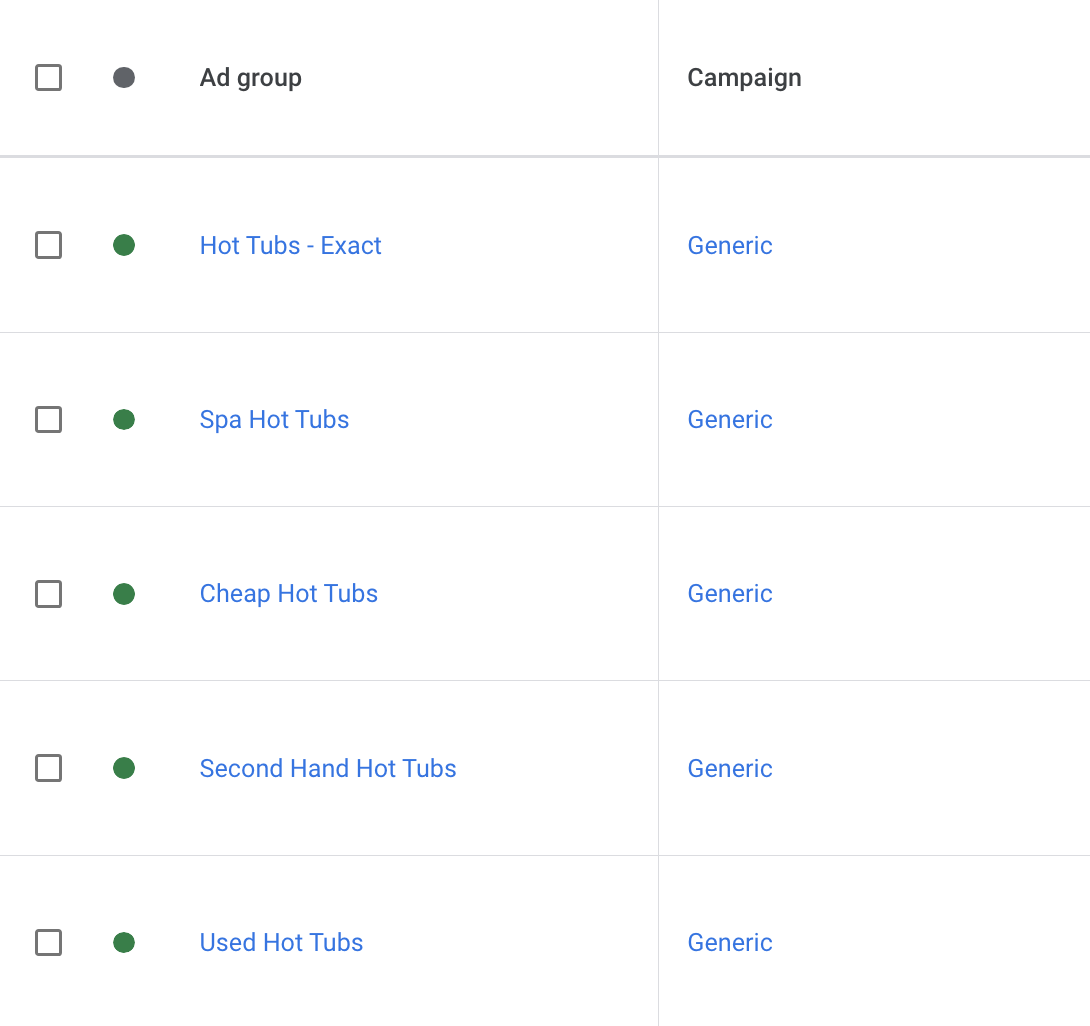Open the Spa Hot Tubs ad group
Screen dimensions: 1090x1026
click(x=274, y=419)
